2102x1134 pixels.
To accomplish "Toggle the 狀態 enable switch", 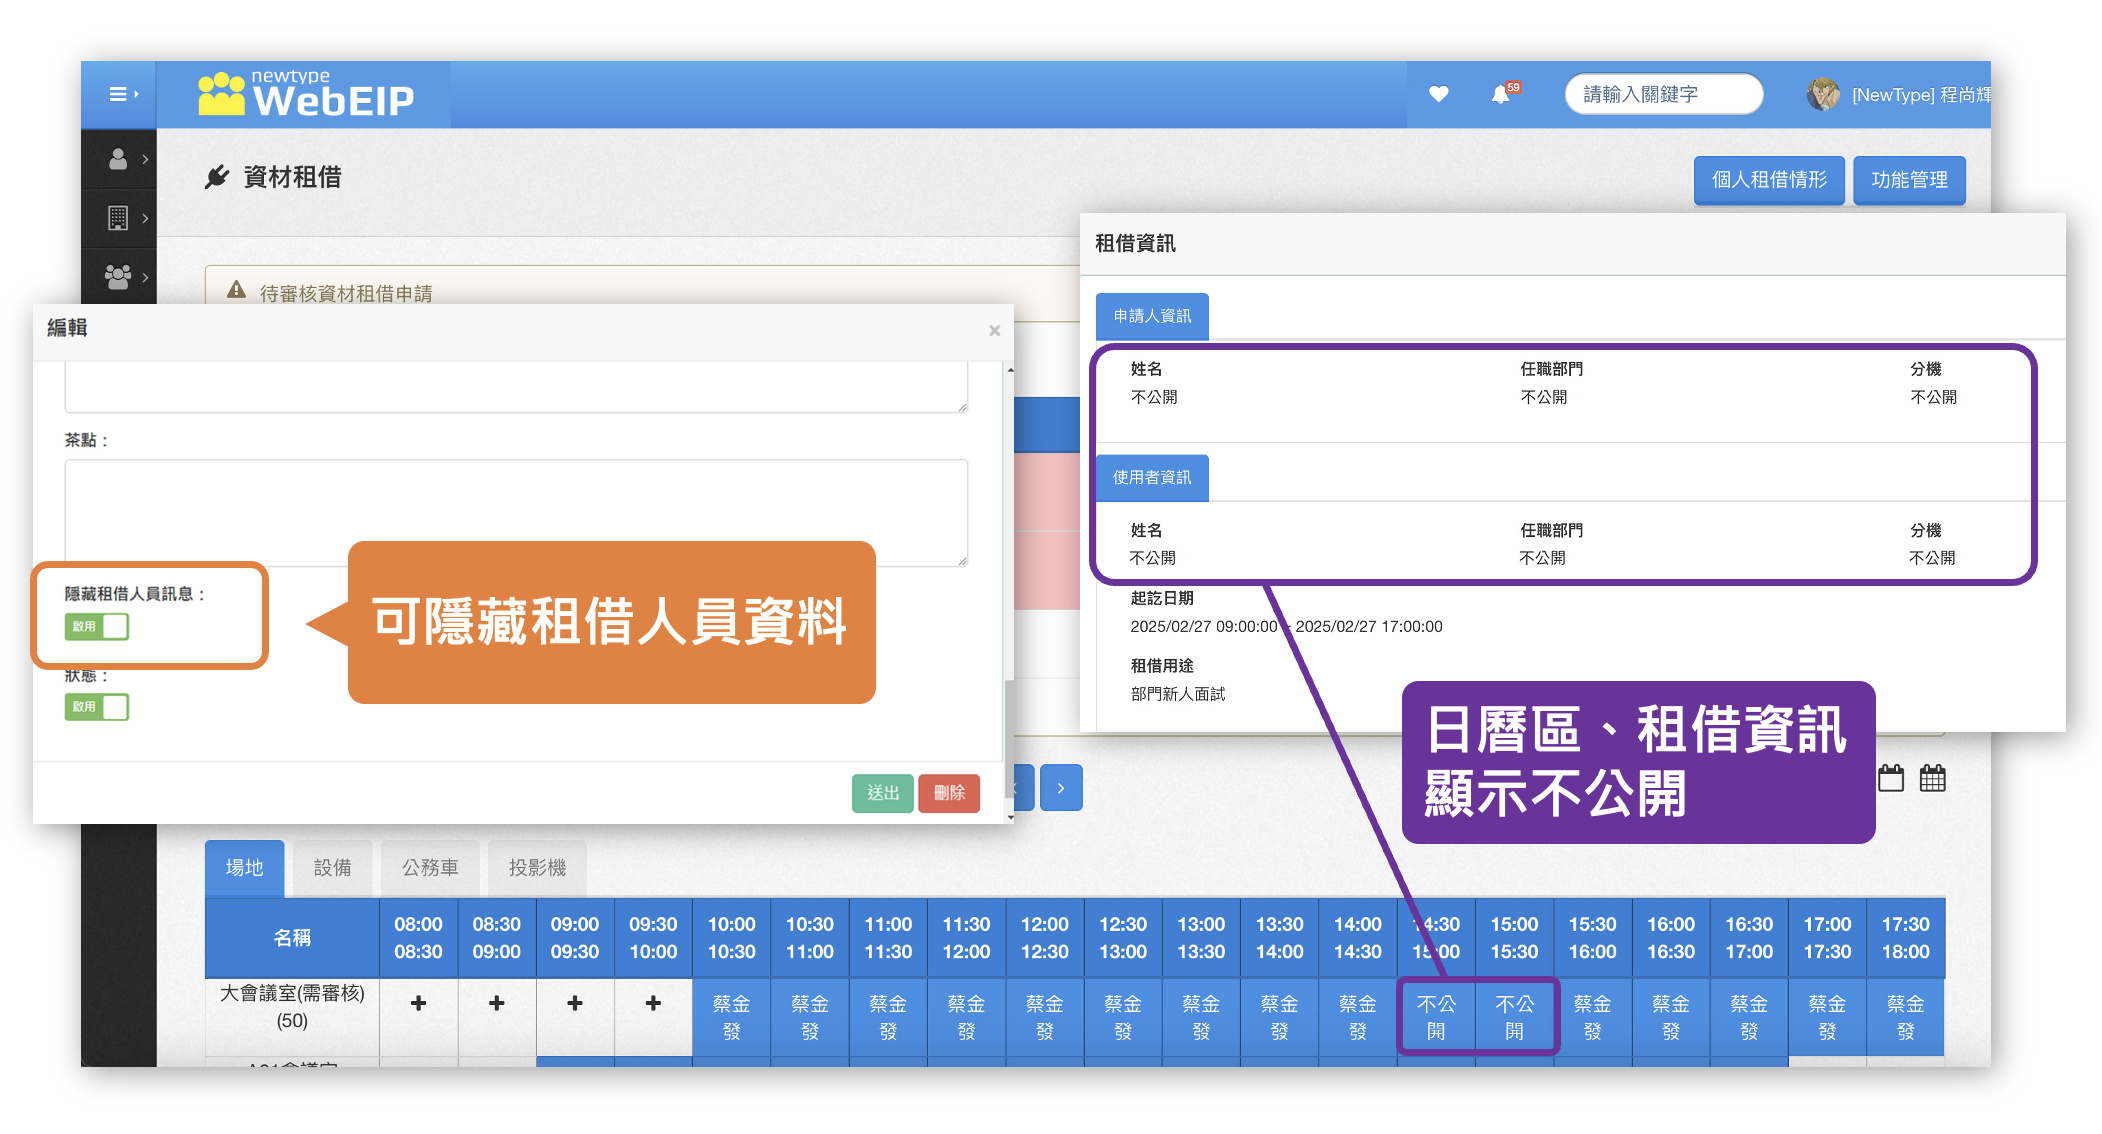I will point(97,707).
